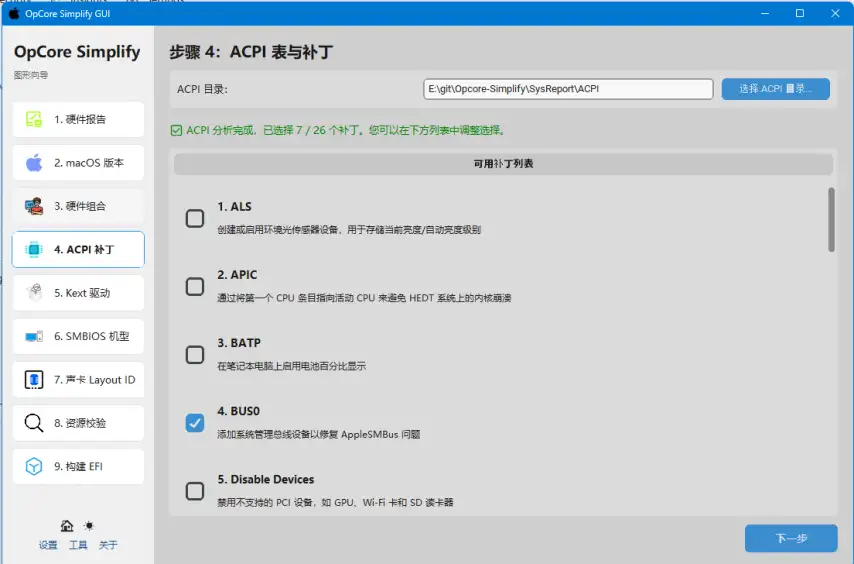Go to step 9 构建 EFI

click(x=78, y=467)
